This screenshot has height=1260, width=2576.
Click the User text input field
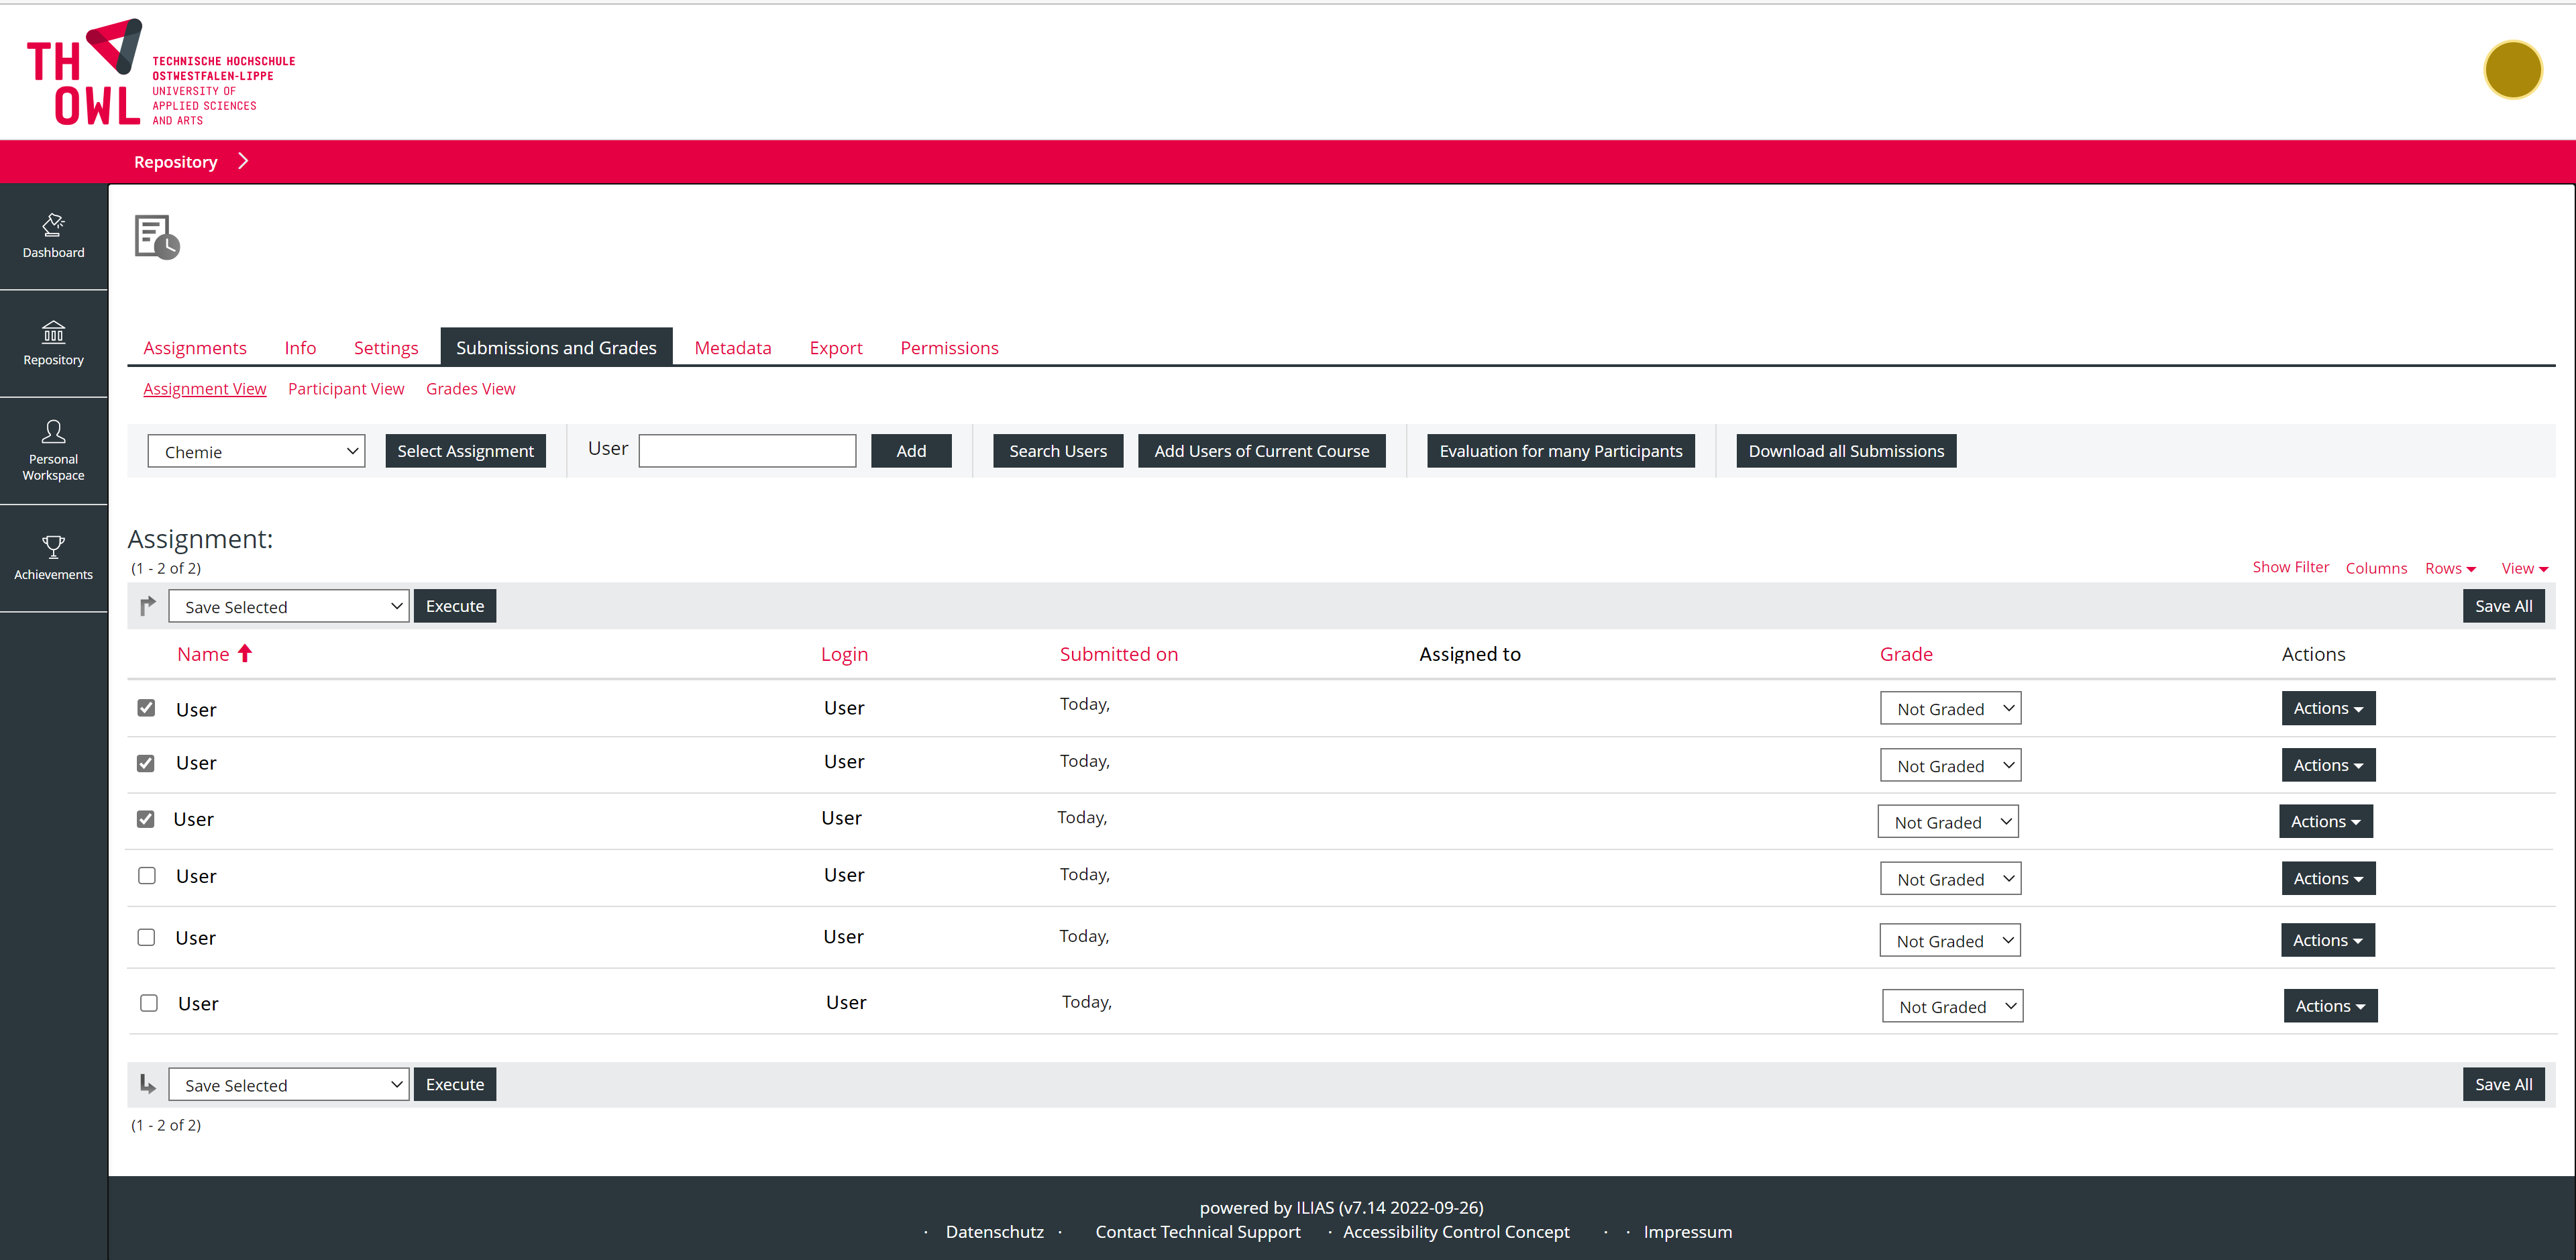(x=747, y=451)
